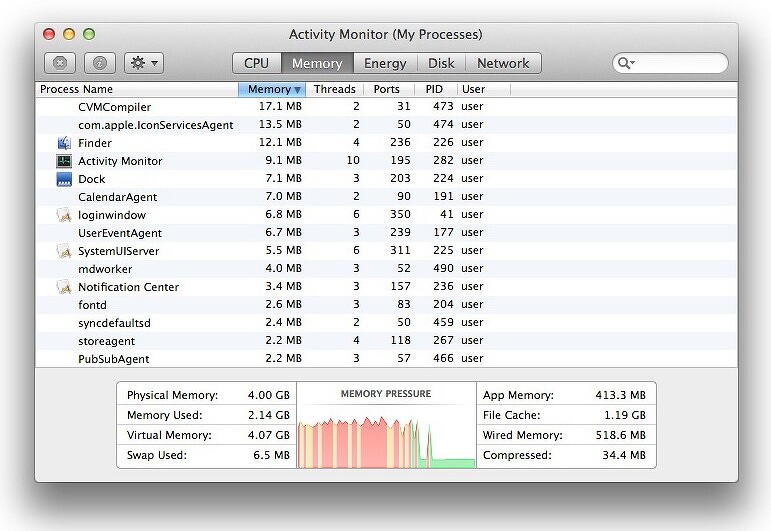The height and width of the screenshot is (531, 771).
Task: Click PID 473 cell
Action: click(443, 106)
